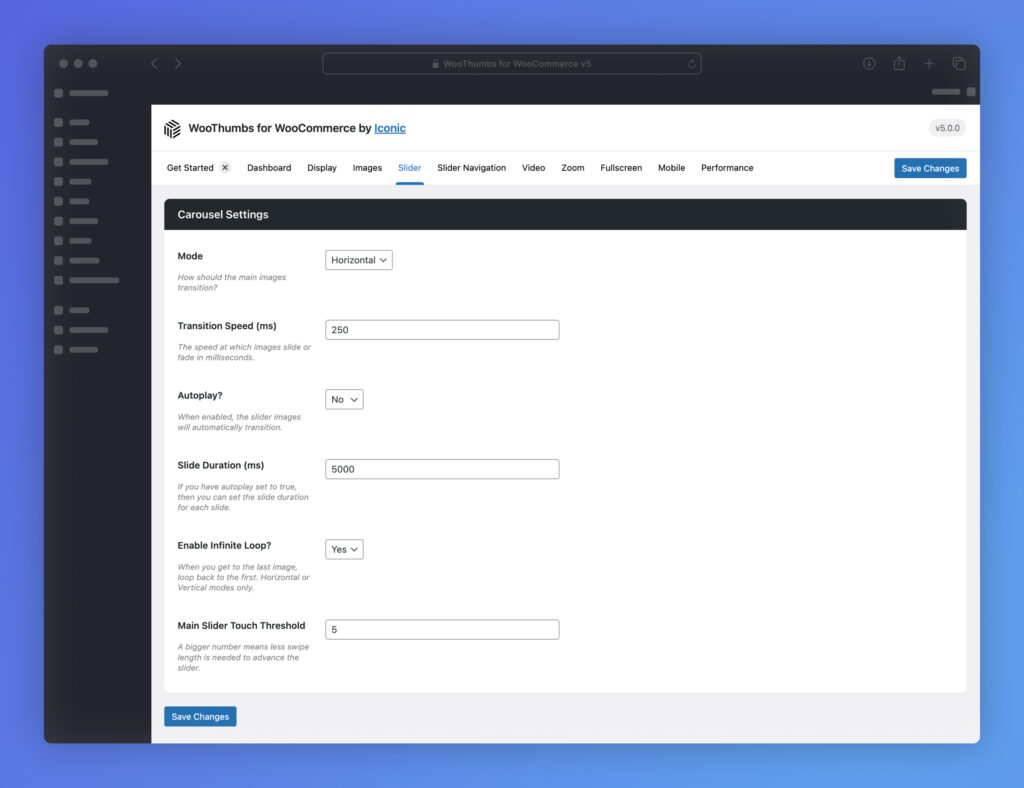Click the share icon in the browser toolbar
Screen dimensions: 1024x788
pos(898,62)
